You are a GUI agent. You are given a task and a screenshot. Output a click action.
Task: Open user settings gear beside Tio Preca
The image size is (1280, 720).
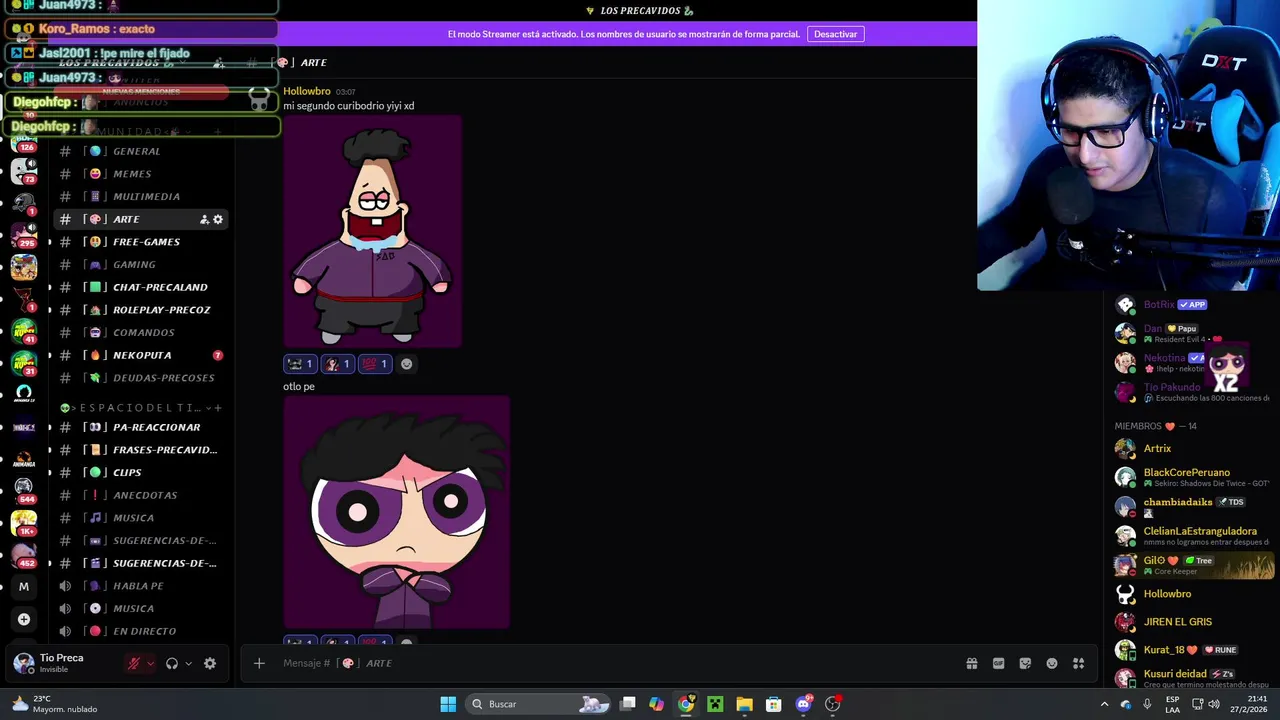(x=210, y=663)
